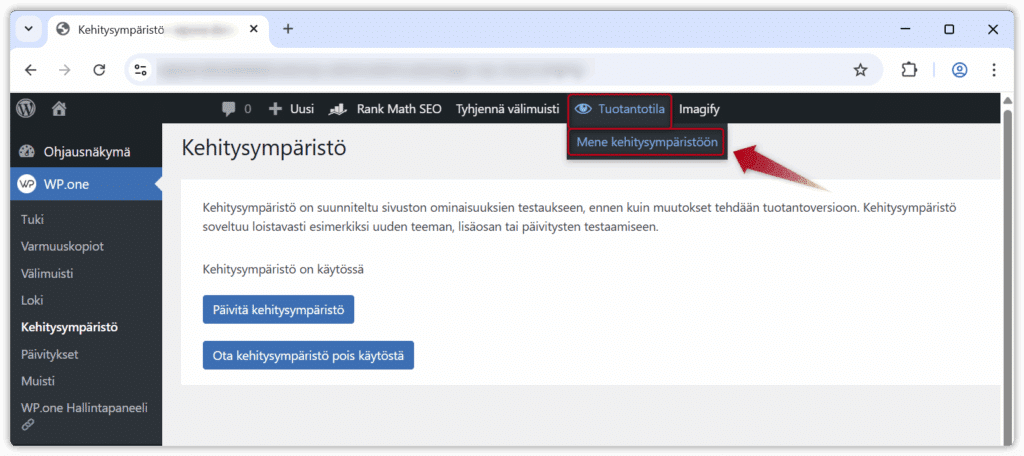Image resolution: width=1024 pixels, height=456 pixels.
Task: Bookmark page with star icon
Action: point(860,70)
